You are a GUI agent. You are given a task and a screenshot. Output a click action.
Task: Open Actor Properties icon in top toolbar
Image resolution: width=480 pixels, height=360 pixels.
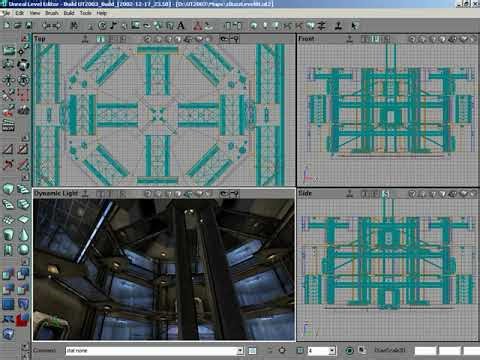tap(228, 25)
